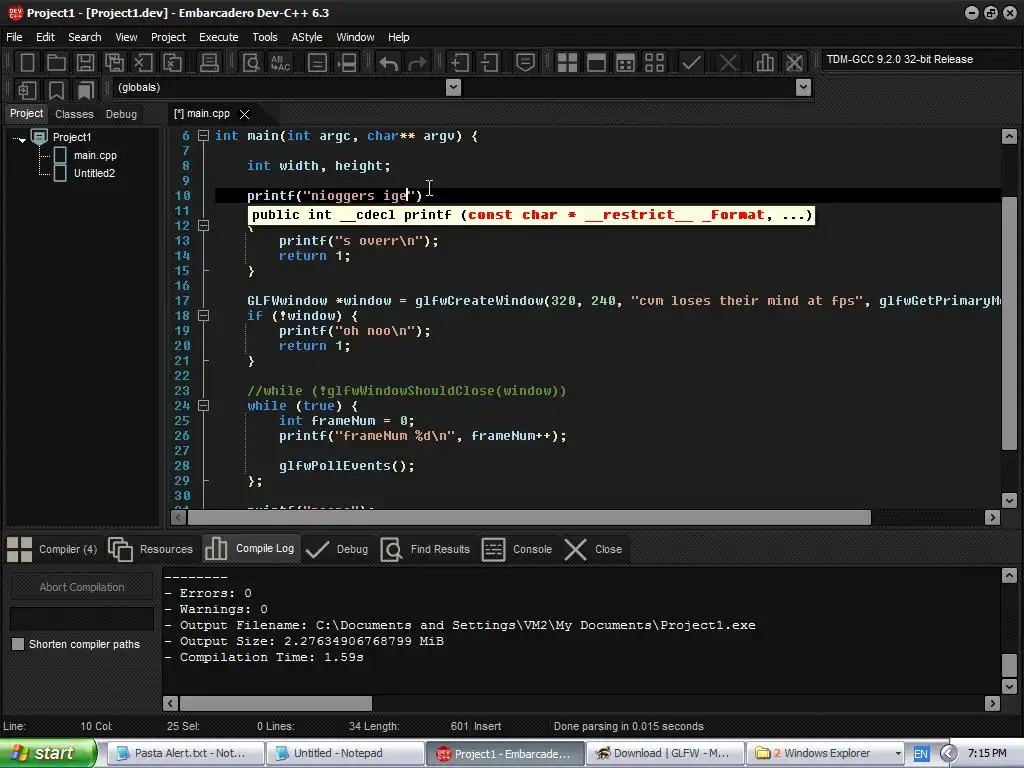
Task: Open the Execute menu
Action: pyautogui.click(x=219, y=37)
